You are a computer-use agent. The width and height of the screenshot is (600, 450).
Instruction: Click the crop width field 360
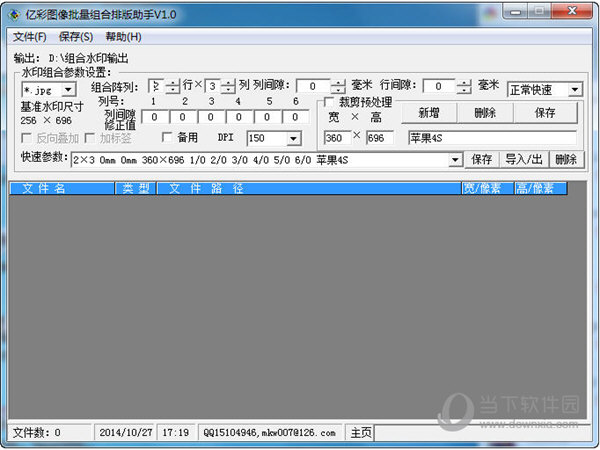tap(337, 138)
